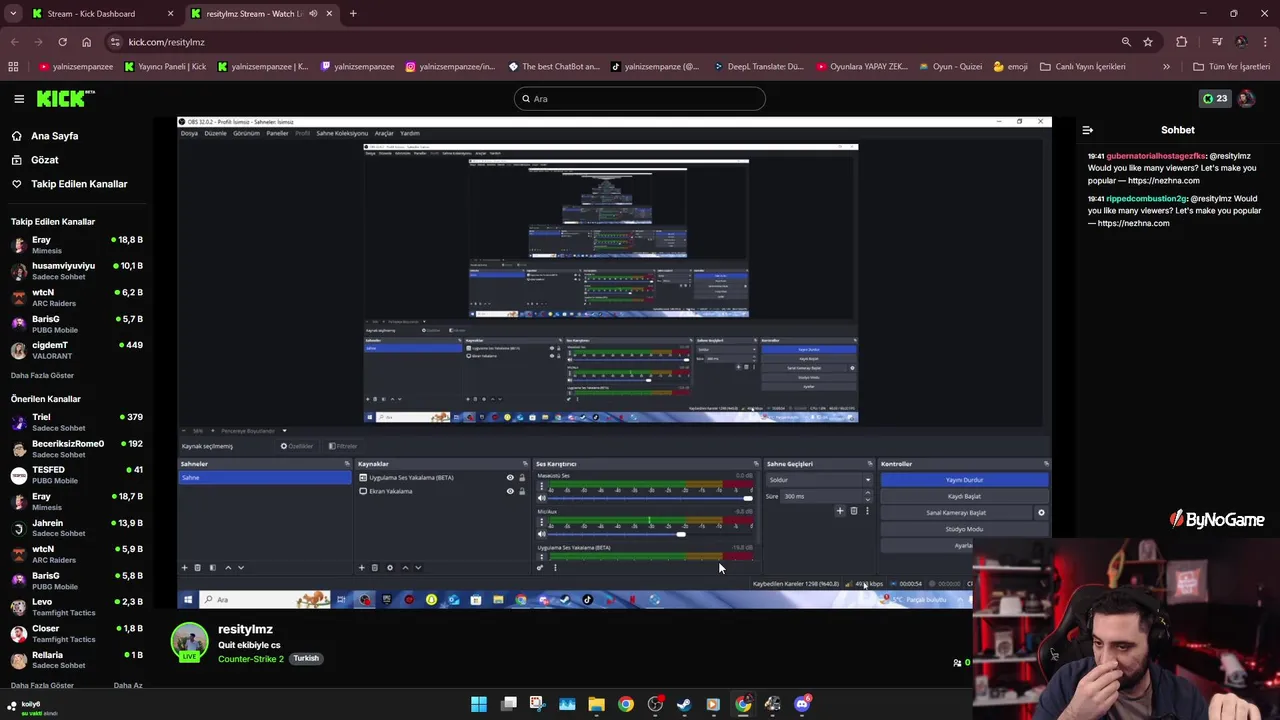This screenshot has width=1280, height=720.
Task: Go to the browser home page
Action: click(86, 42)
